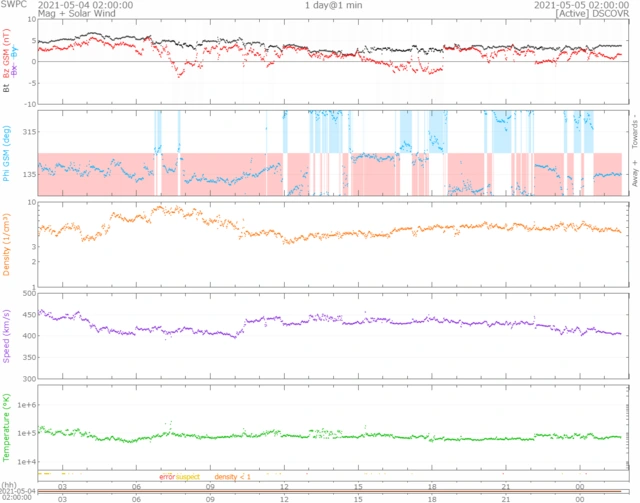Click the 'Away +' label on right side
Viewport: 640px width, 503px height.
[x=634, y=176]
